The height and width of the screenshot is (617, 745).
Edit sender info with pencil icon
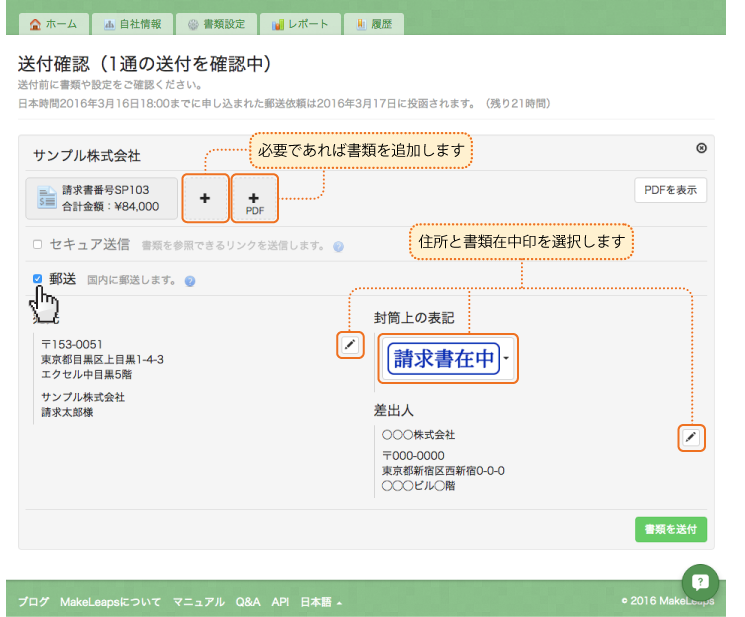pyautogui.click(x=691, y=437)
